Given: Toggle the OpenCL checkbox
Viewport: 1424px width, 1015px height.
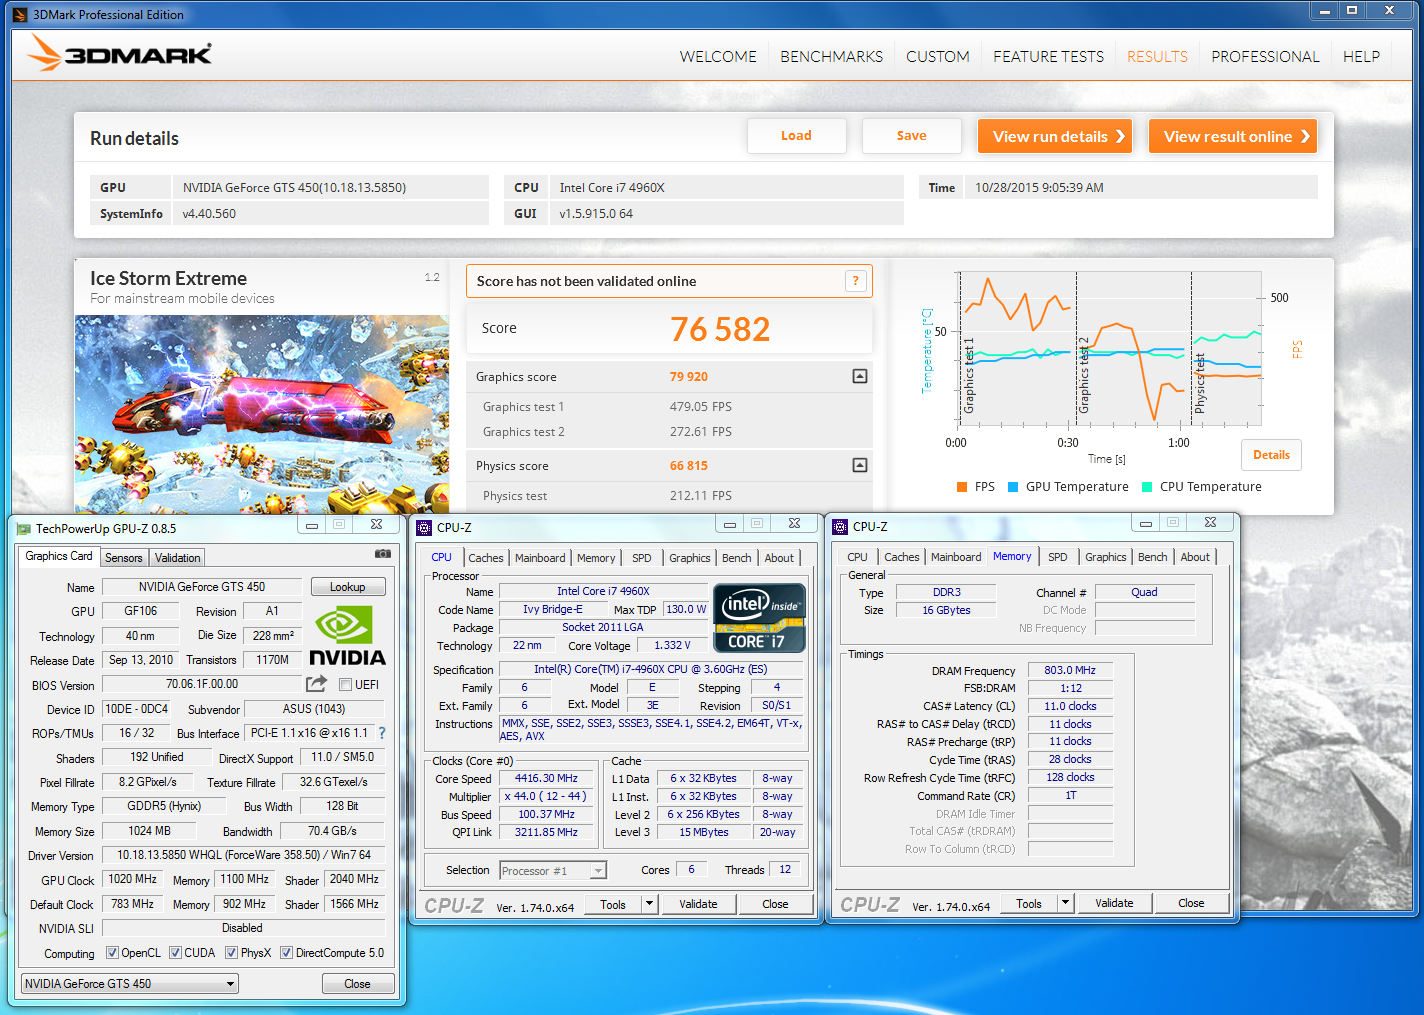Looking at the screenshot, I should 112,953.
